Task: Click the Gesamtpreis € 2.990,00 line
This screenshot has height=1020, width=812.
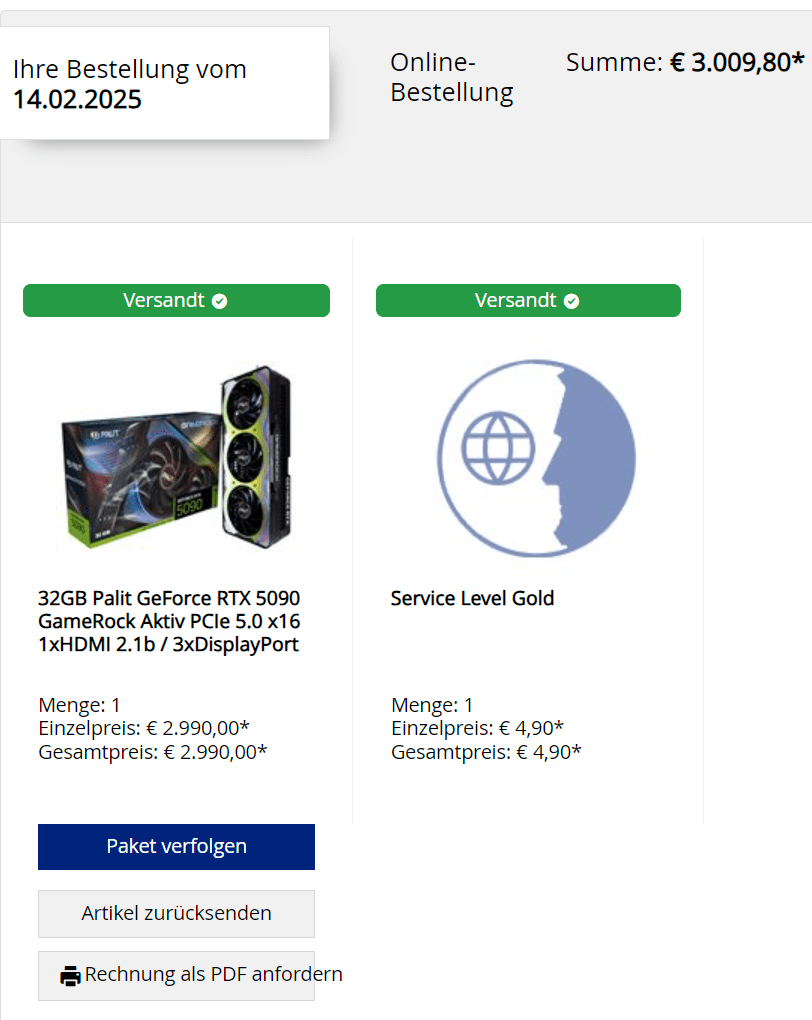Action: (152, 752)
